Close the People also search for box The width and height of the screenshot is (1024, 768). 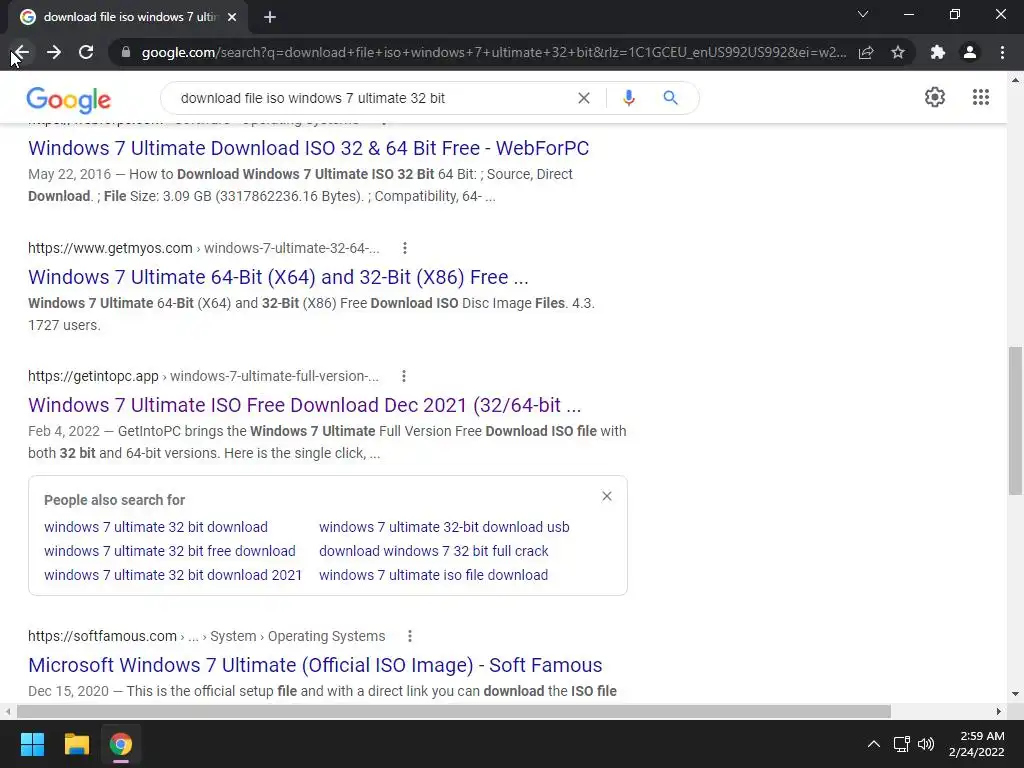[x=607, y=496]
